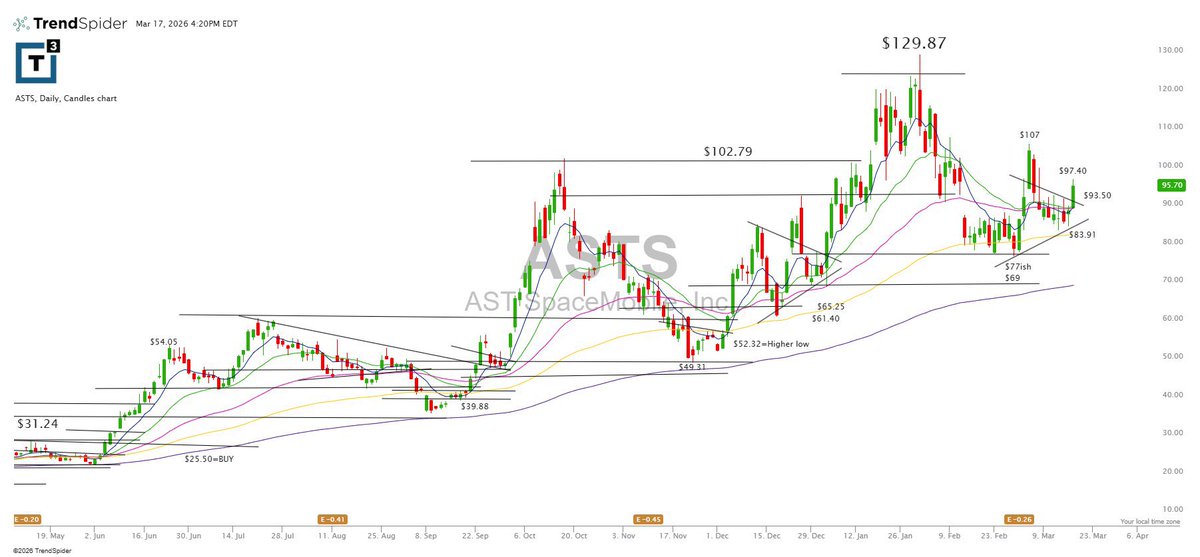Click the green 95.70 current price tag
The image size is (1200, 557).
coord(1171,185)
